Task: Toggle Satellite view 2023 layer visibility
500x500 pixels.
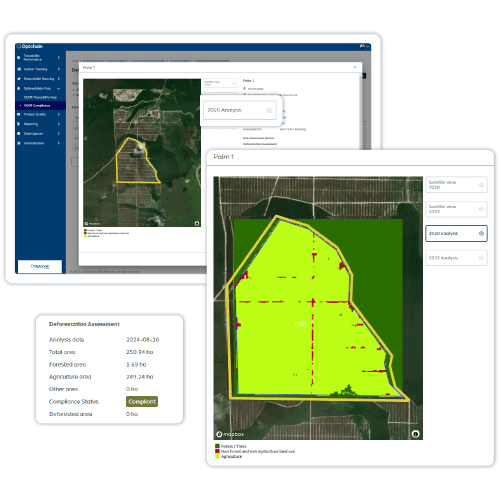Action: [x=481, y=209]
